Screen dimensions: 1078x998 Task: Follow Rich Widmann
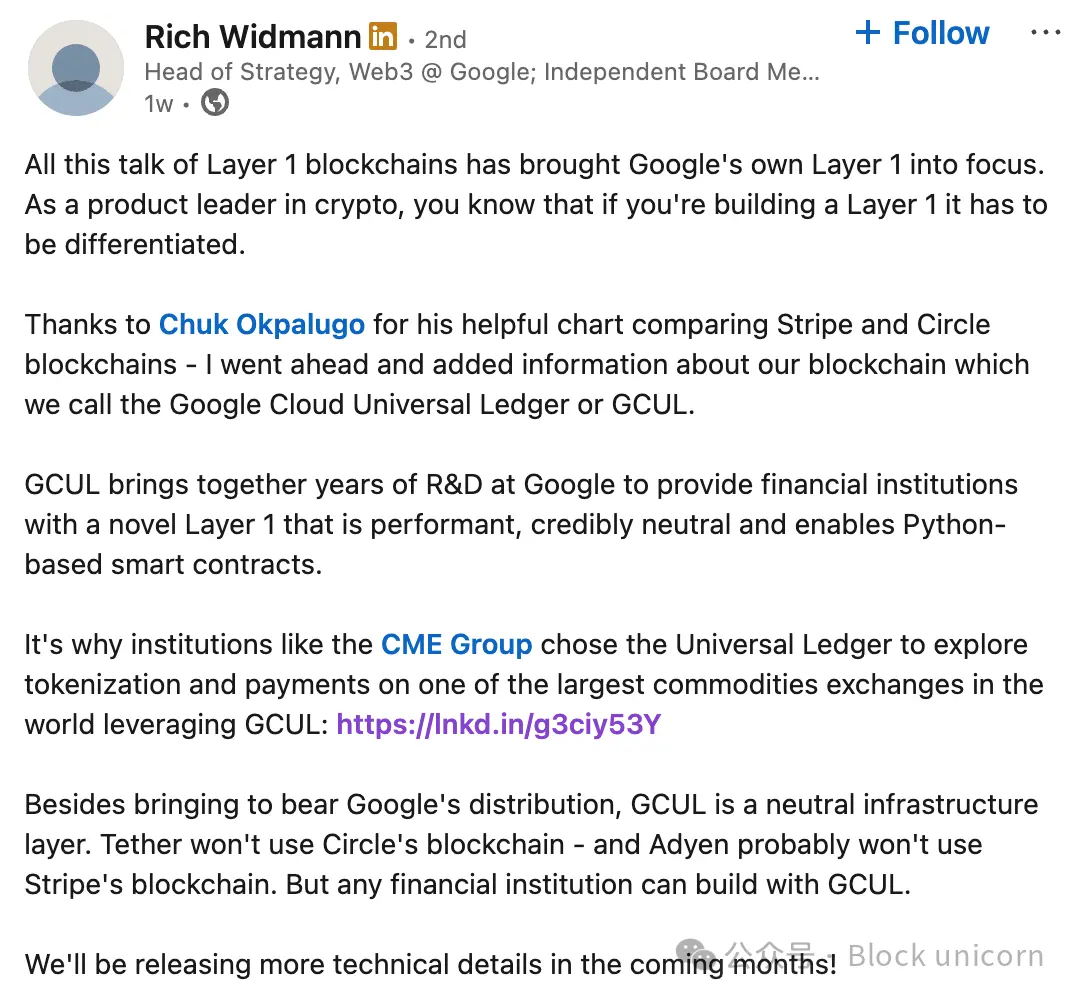940,34
